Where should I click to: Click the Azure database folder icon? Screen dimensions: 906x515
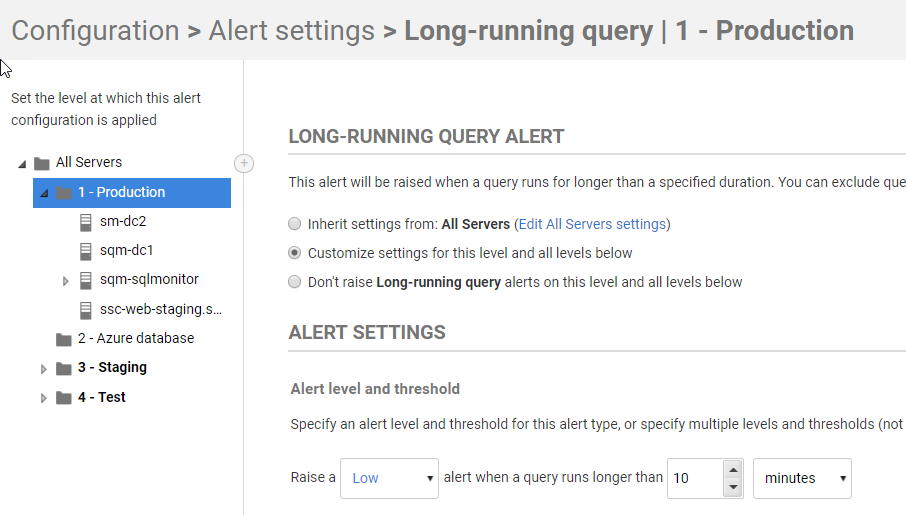tap(64, 339)
